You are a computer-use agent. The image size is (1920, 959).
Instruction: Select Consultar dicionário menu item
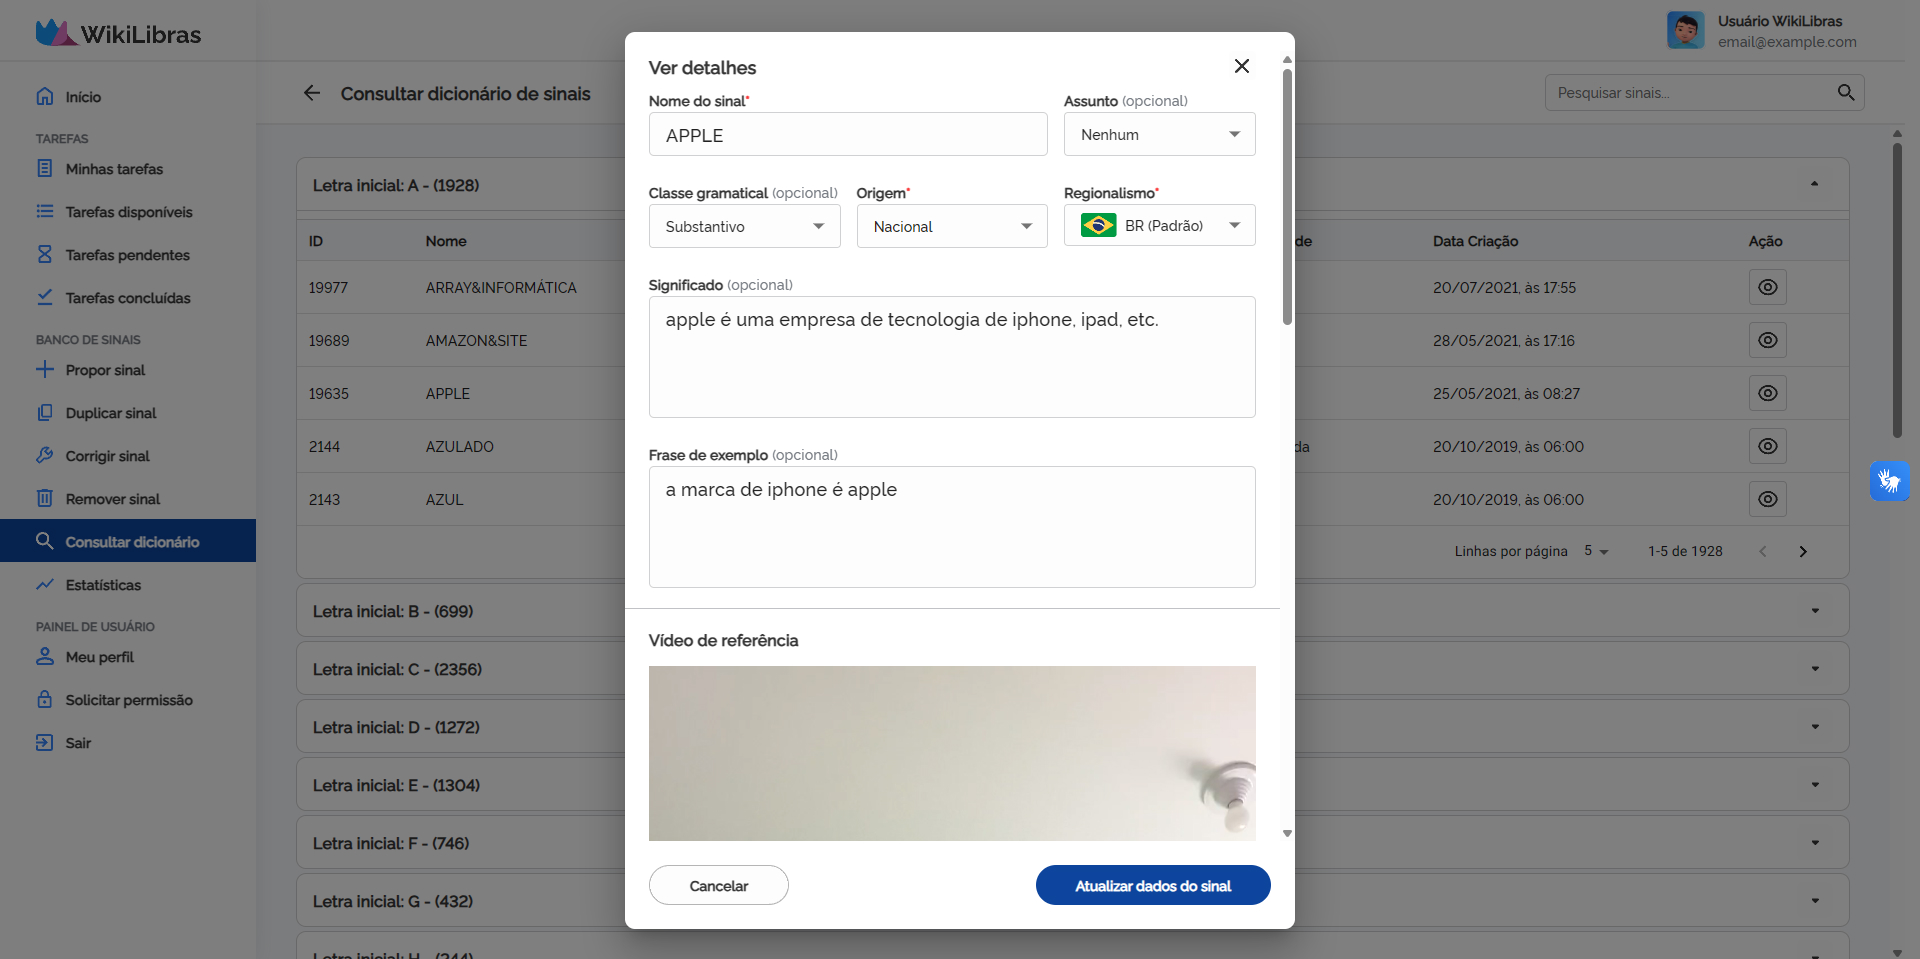[x=128, y=541]
